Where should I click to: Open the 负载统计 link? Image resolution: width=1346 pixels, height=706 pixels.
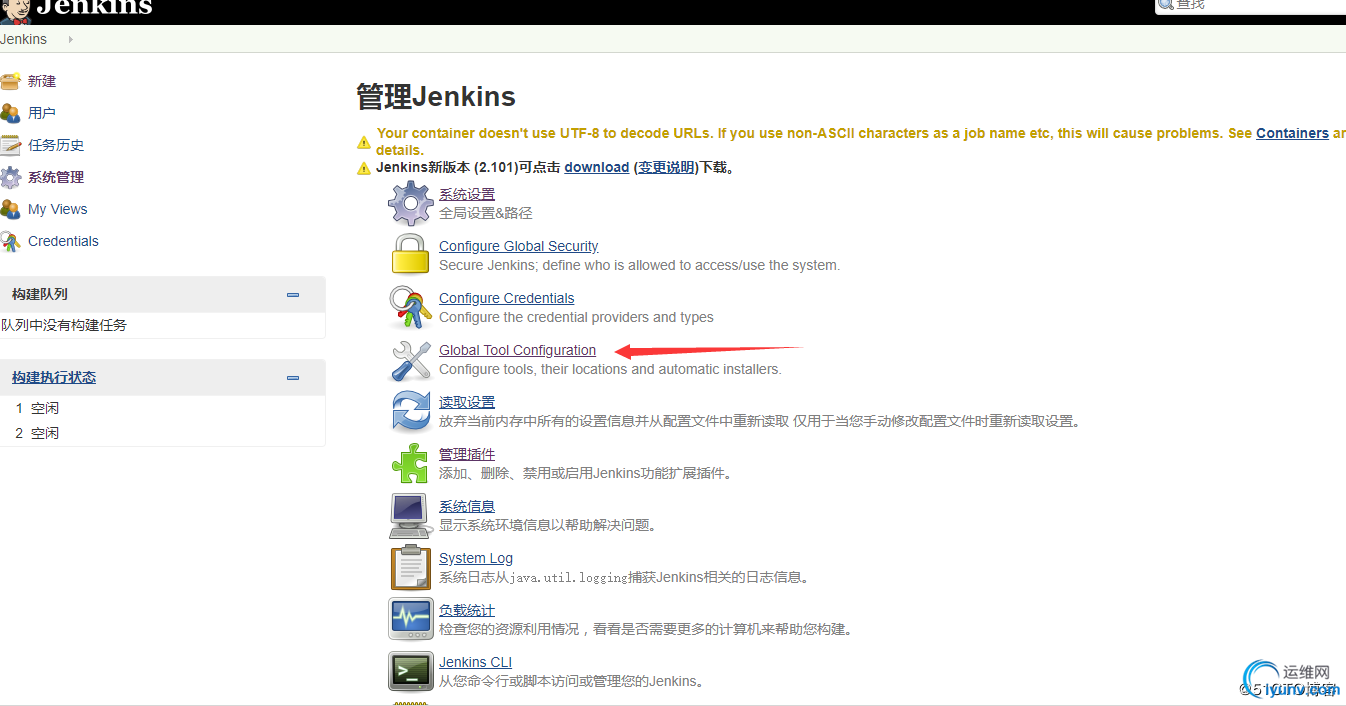[467, 610]
